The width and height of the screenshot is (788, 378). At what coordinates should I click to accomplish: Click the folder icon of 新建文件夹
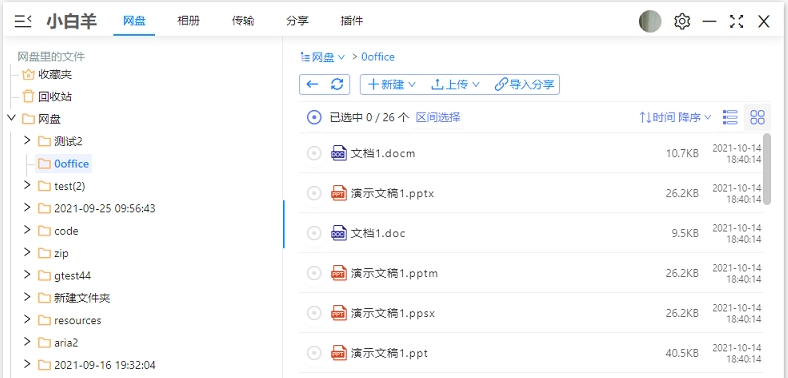pos(44,298)
